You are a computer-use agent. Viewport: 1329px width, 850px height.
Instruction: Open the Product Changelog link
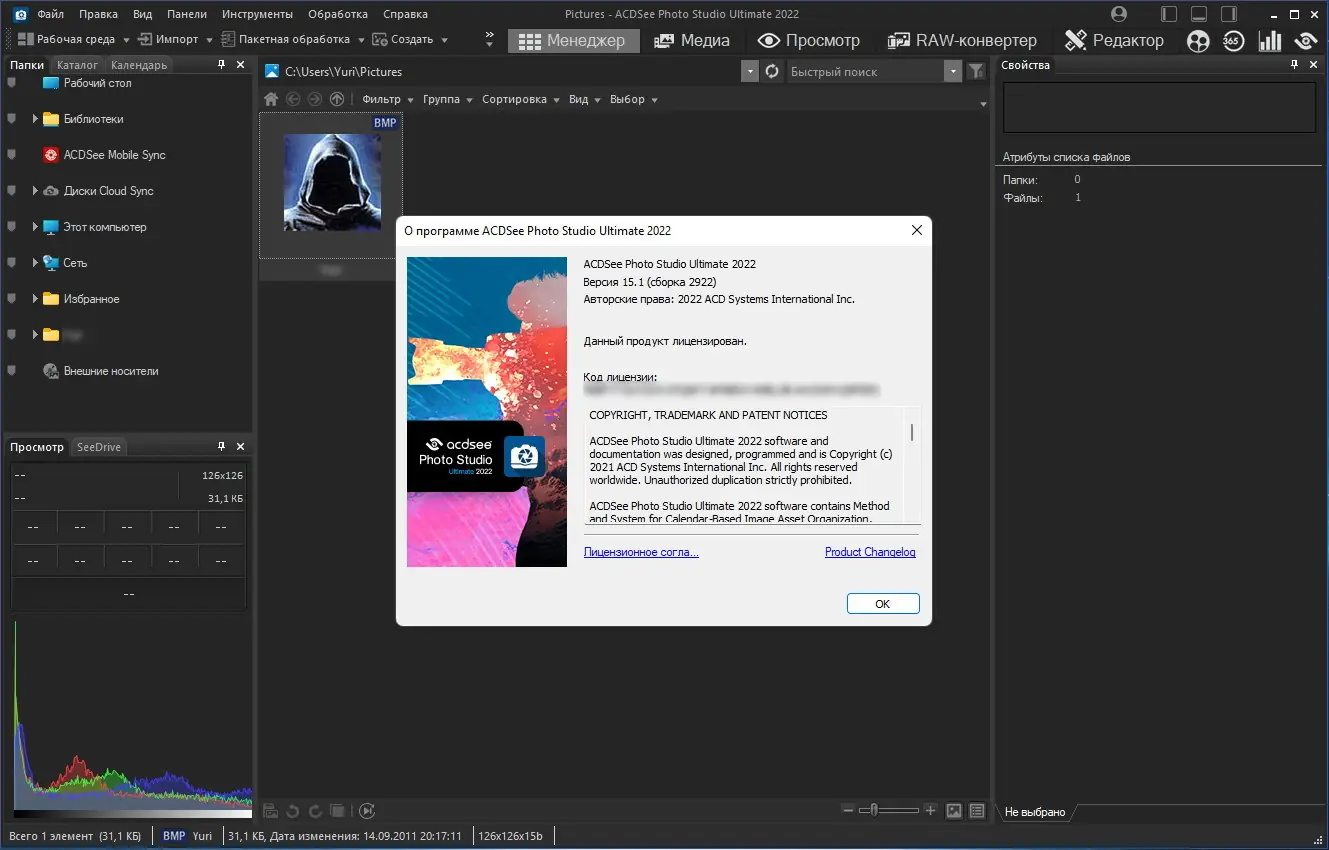869,551
